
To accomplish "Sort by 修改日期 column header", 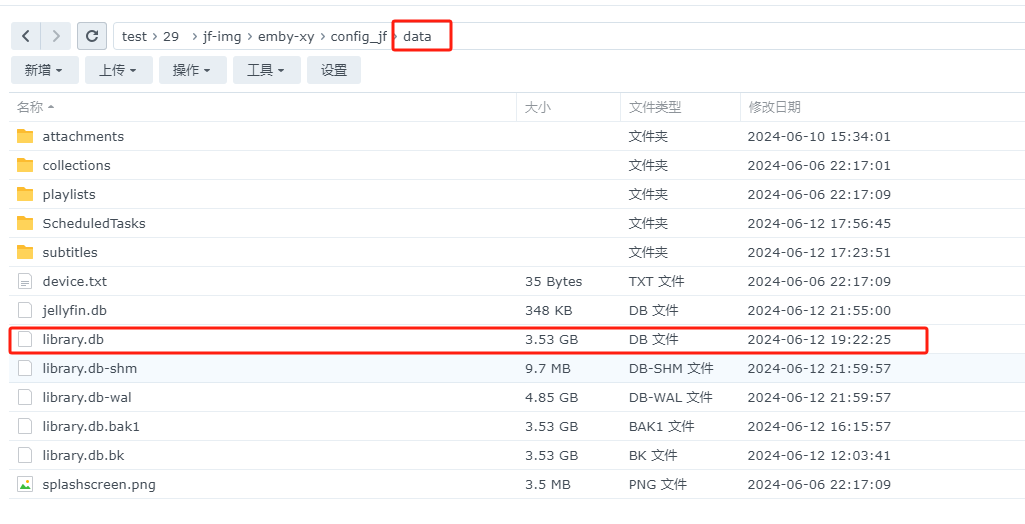I will (x=774, y=107).
